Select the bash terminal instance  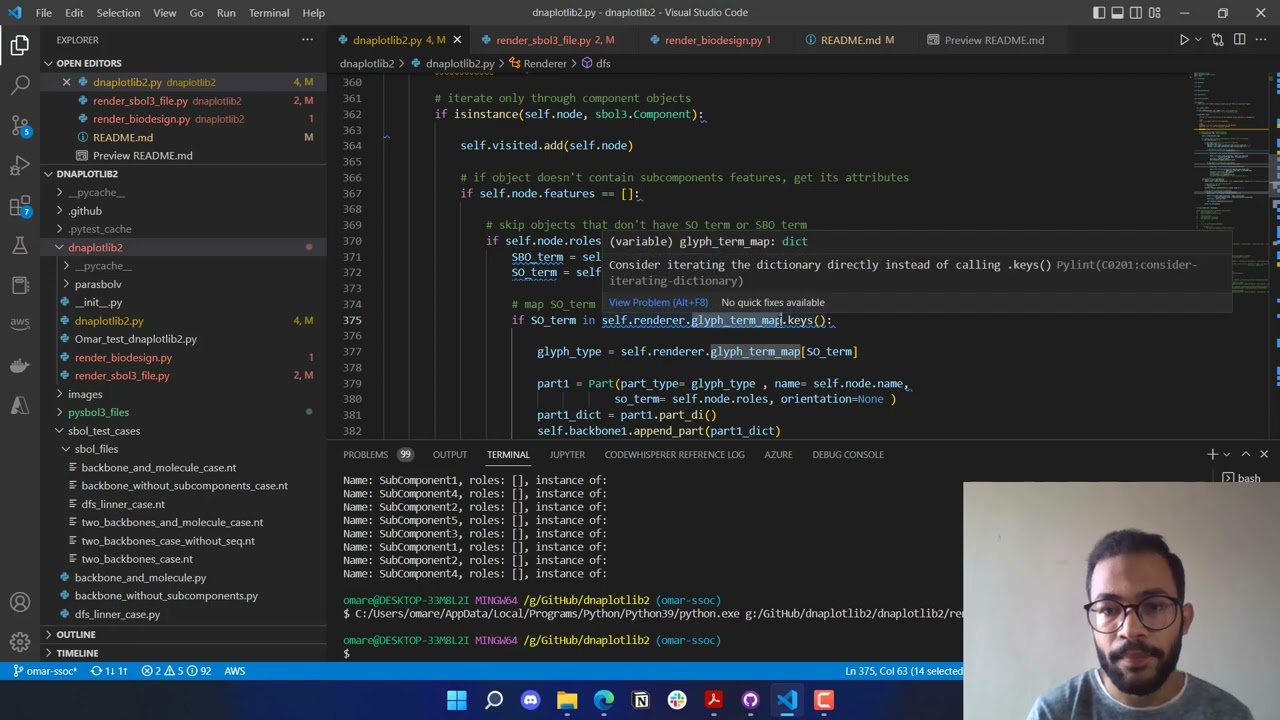1241,479
